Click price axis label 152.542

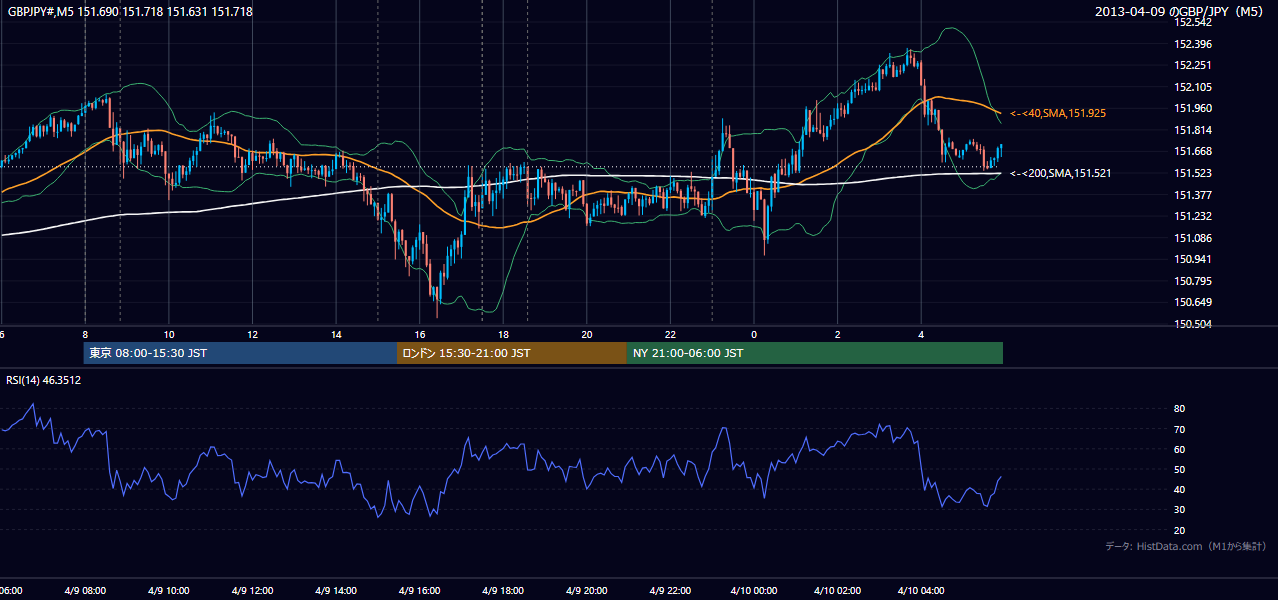click(1193, 23)
